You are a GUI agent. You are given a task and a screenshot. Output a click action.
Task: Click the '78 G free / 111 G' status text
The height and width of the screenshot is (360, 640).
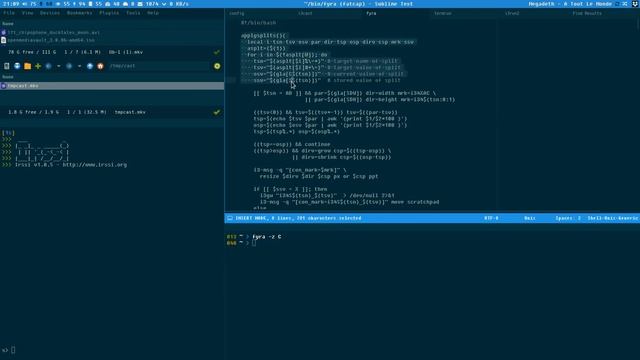[32, 52]
